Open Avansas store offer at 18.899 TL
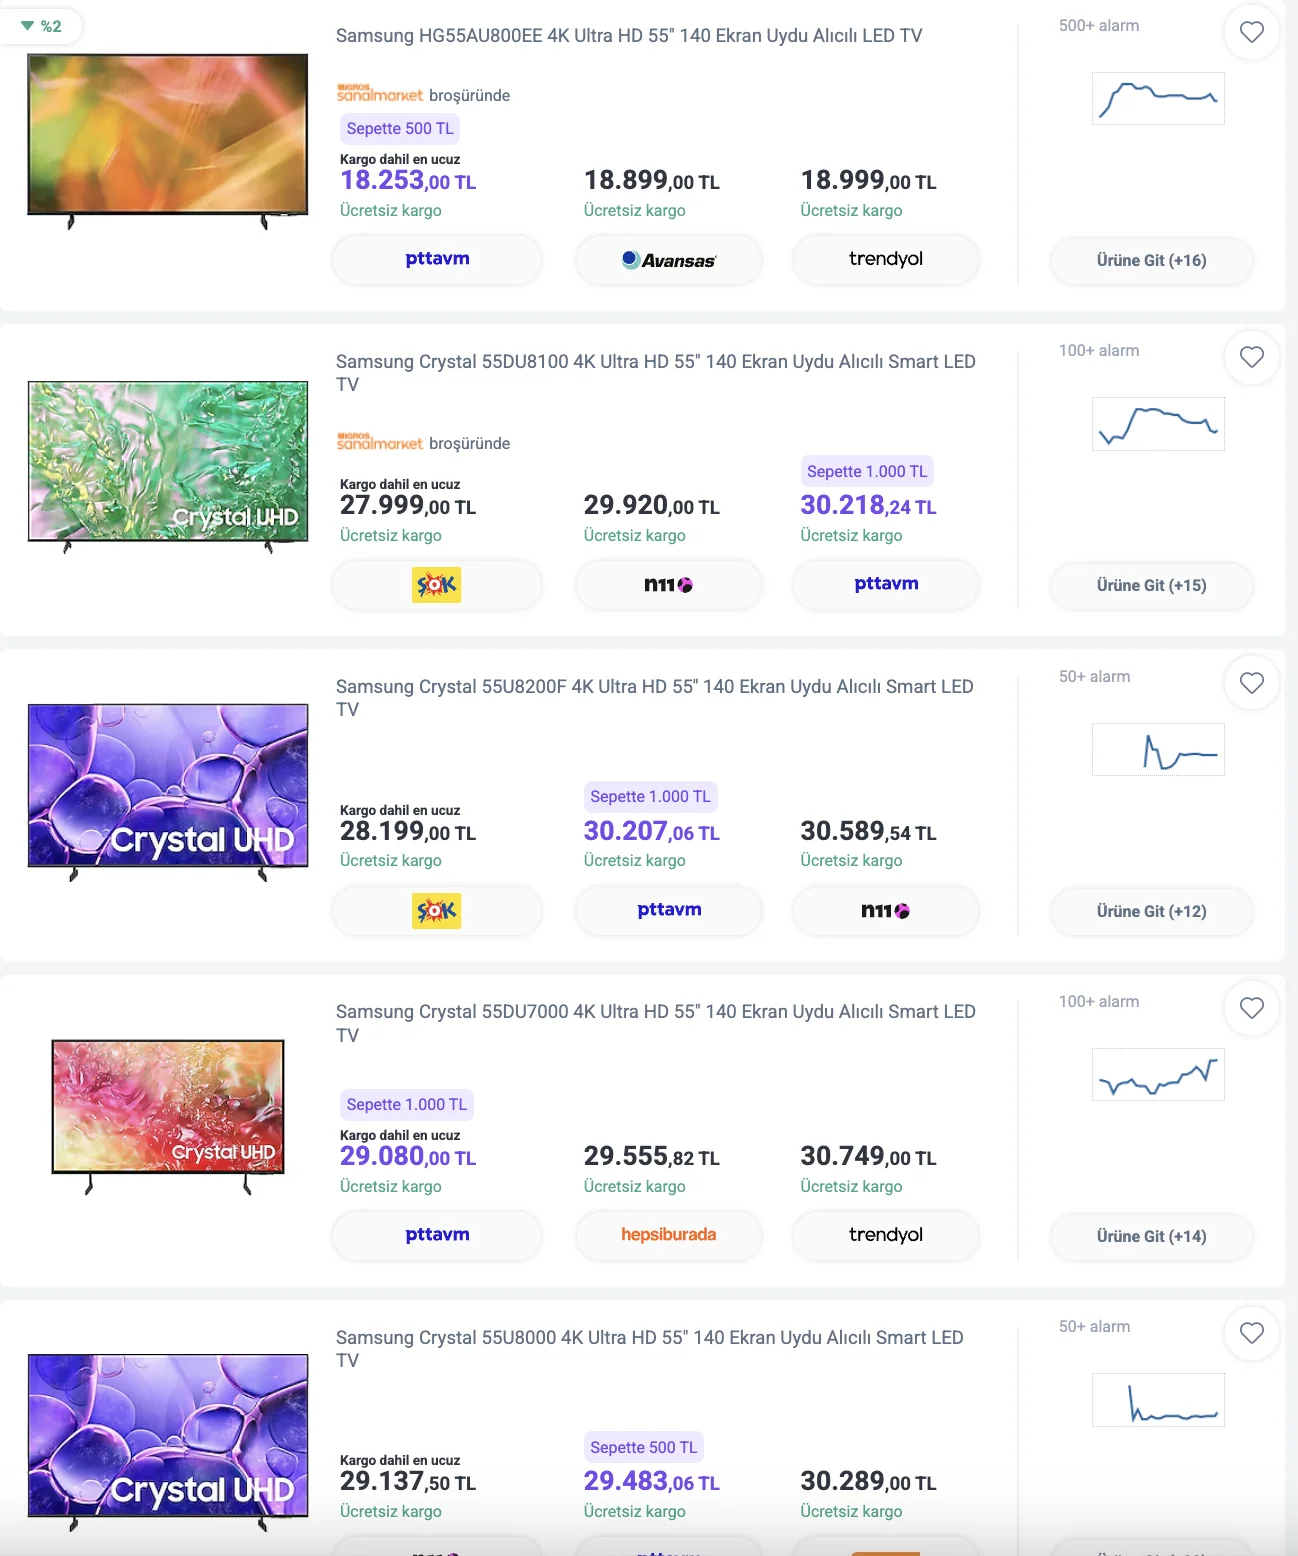 click(x=668, y=260)
